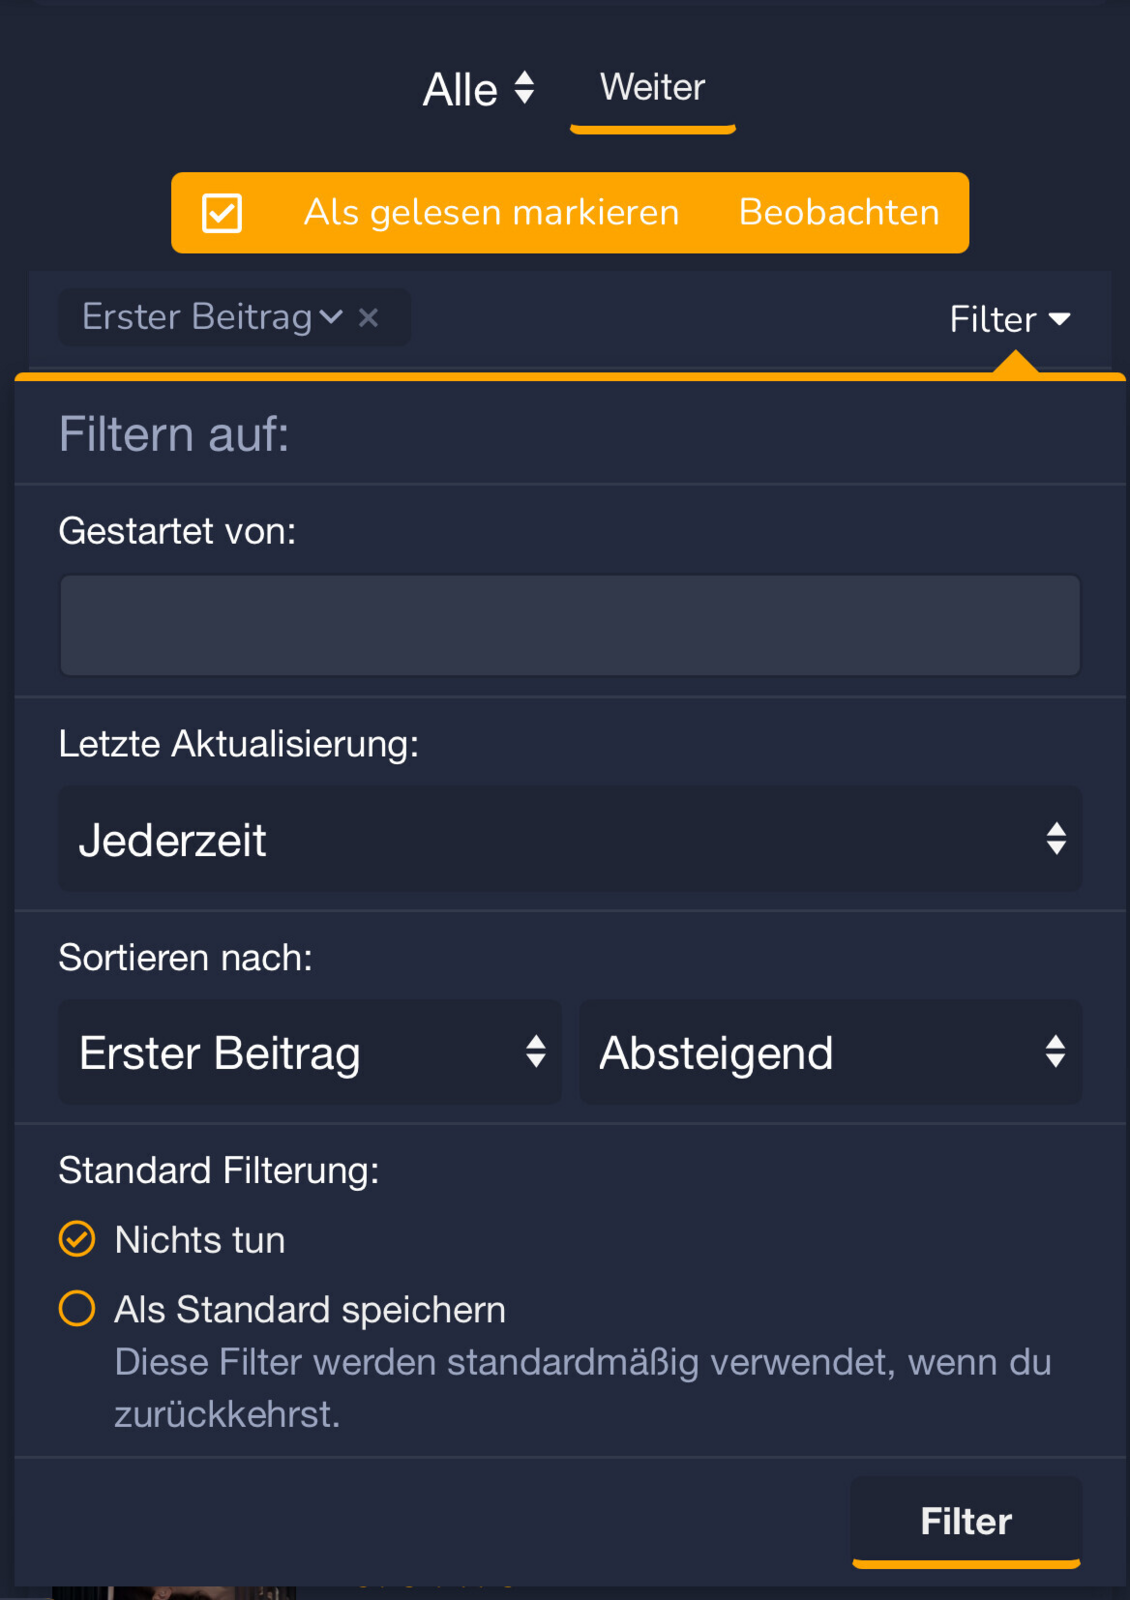Switch to the Weiter tab

[652, 88]
